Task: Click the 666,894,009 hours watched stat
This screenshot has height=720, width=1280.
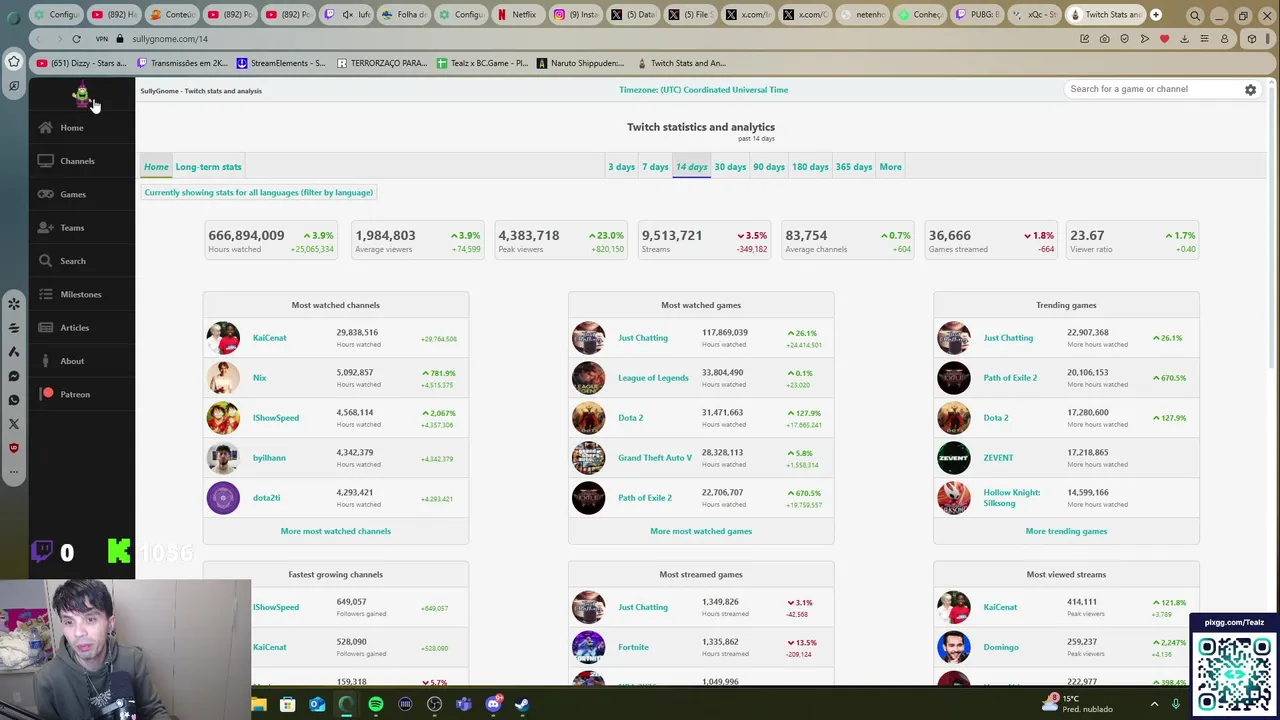Action: click(270, 240)
